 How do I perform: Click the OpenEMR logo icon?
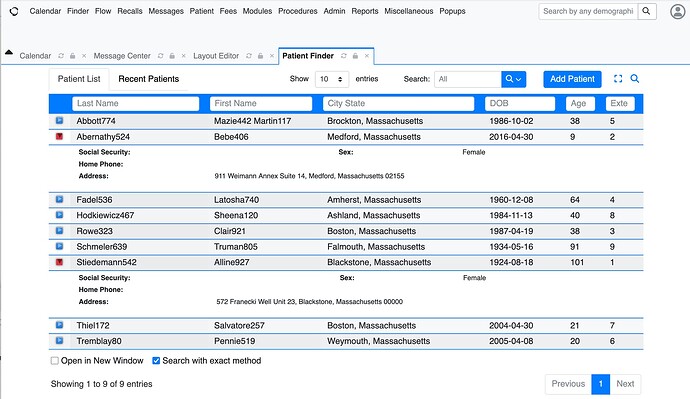pos(14,11)
